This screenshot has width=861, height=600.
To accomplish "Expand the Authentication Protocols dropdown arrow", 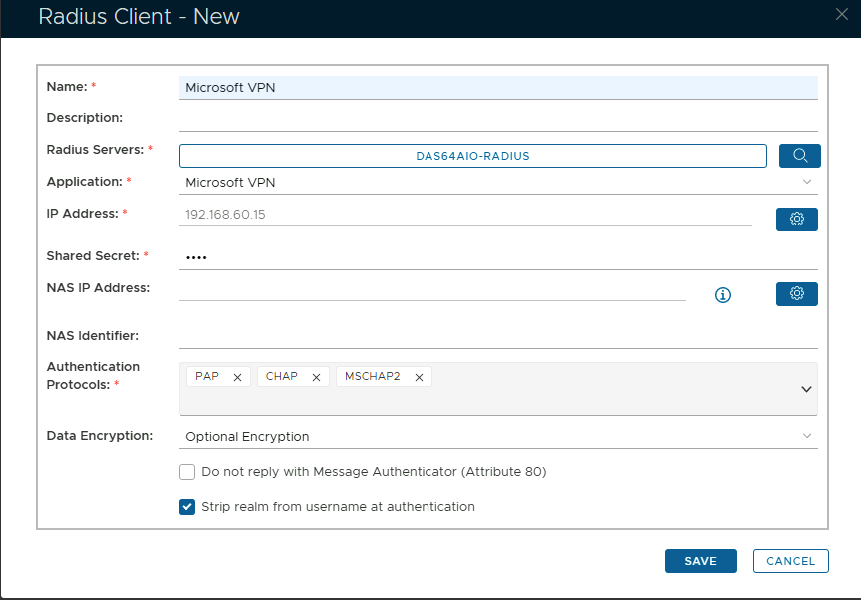I will point(806,389).
